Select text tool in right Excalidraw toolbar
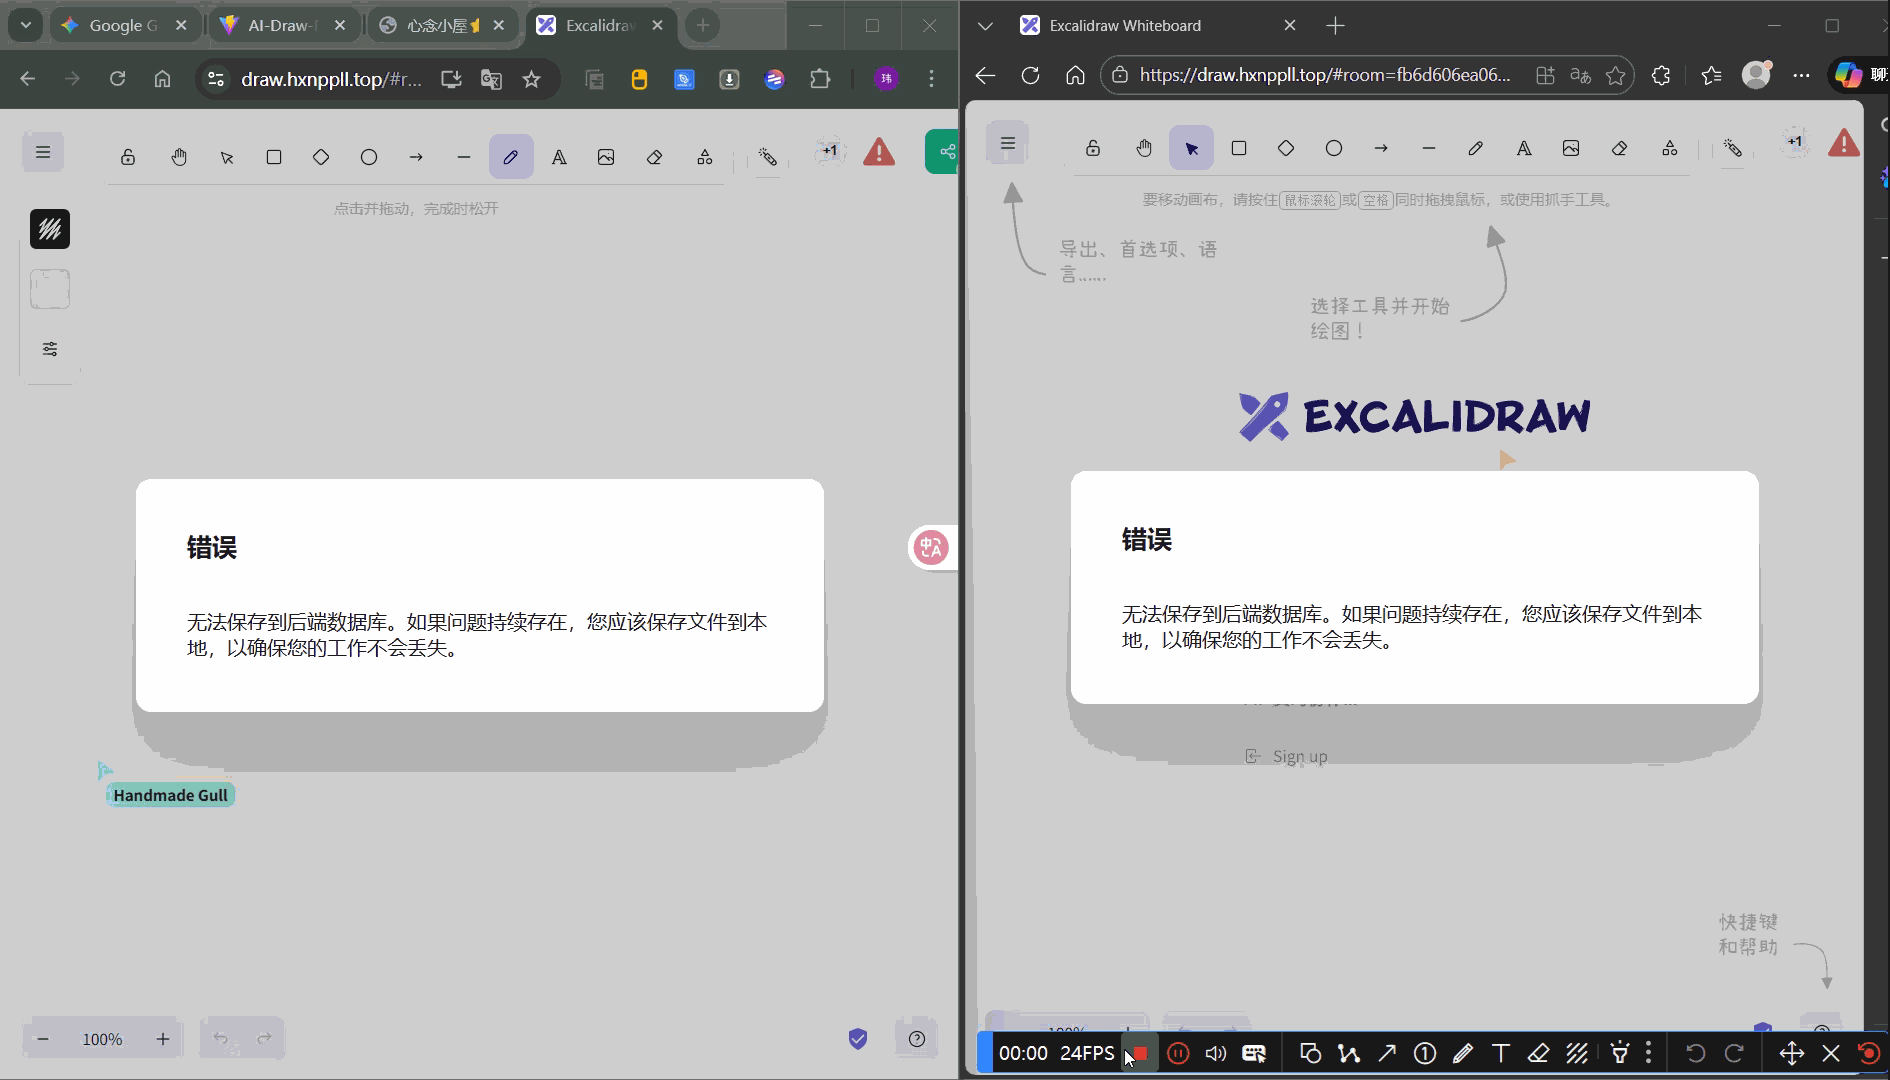Viewport: 1890px width, 1080px height. coord(1524,148)
